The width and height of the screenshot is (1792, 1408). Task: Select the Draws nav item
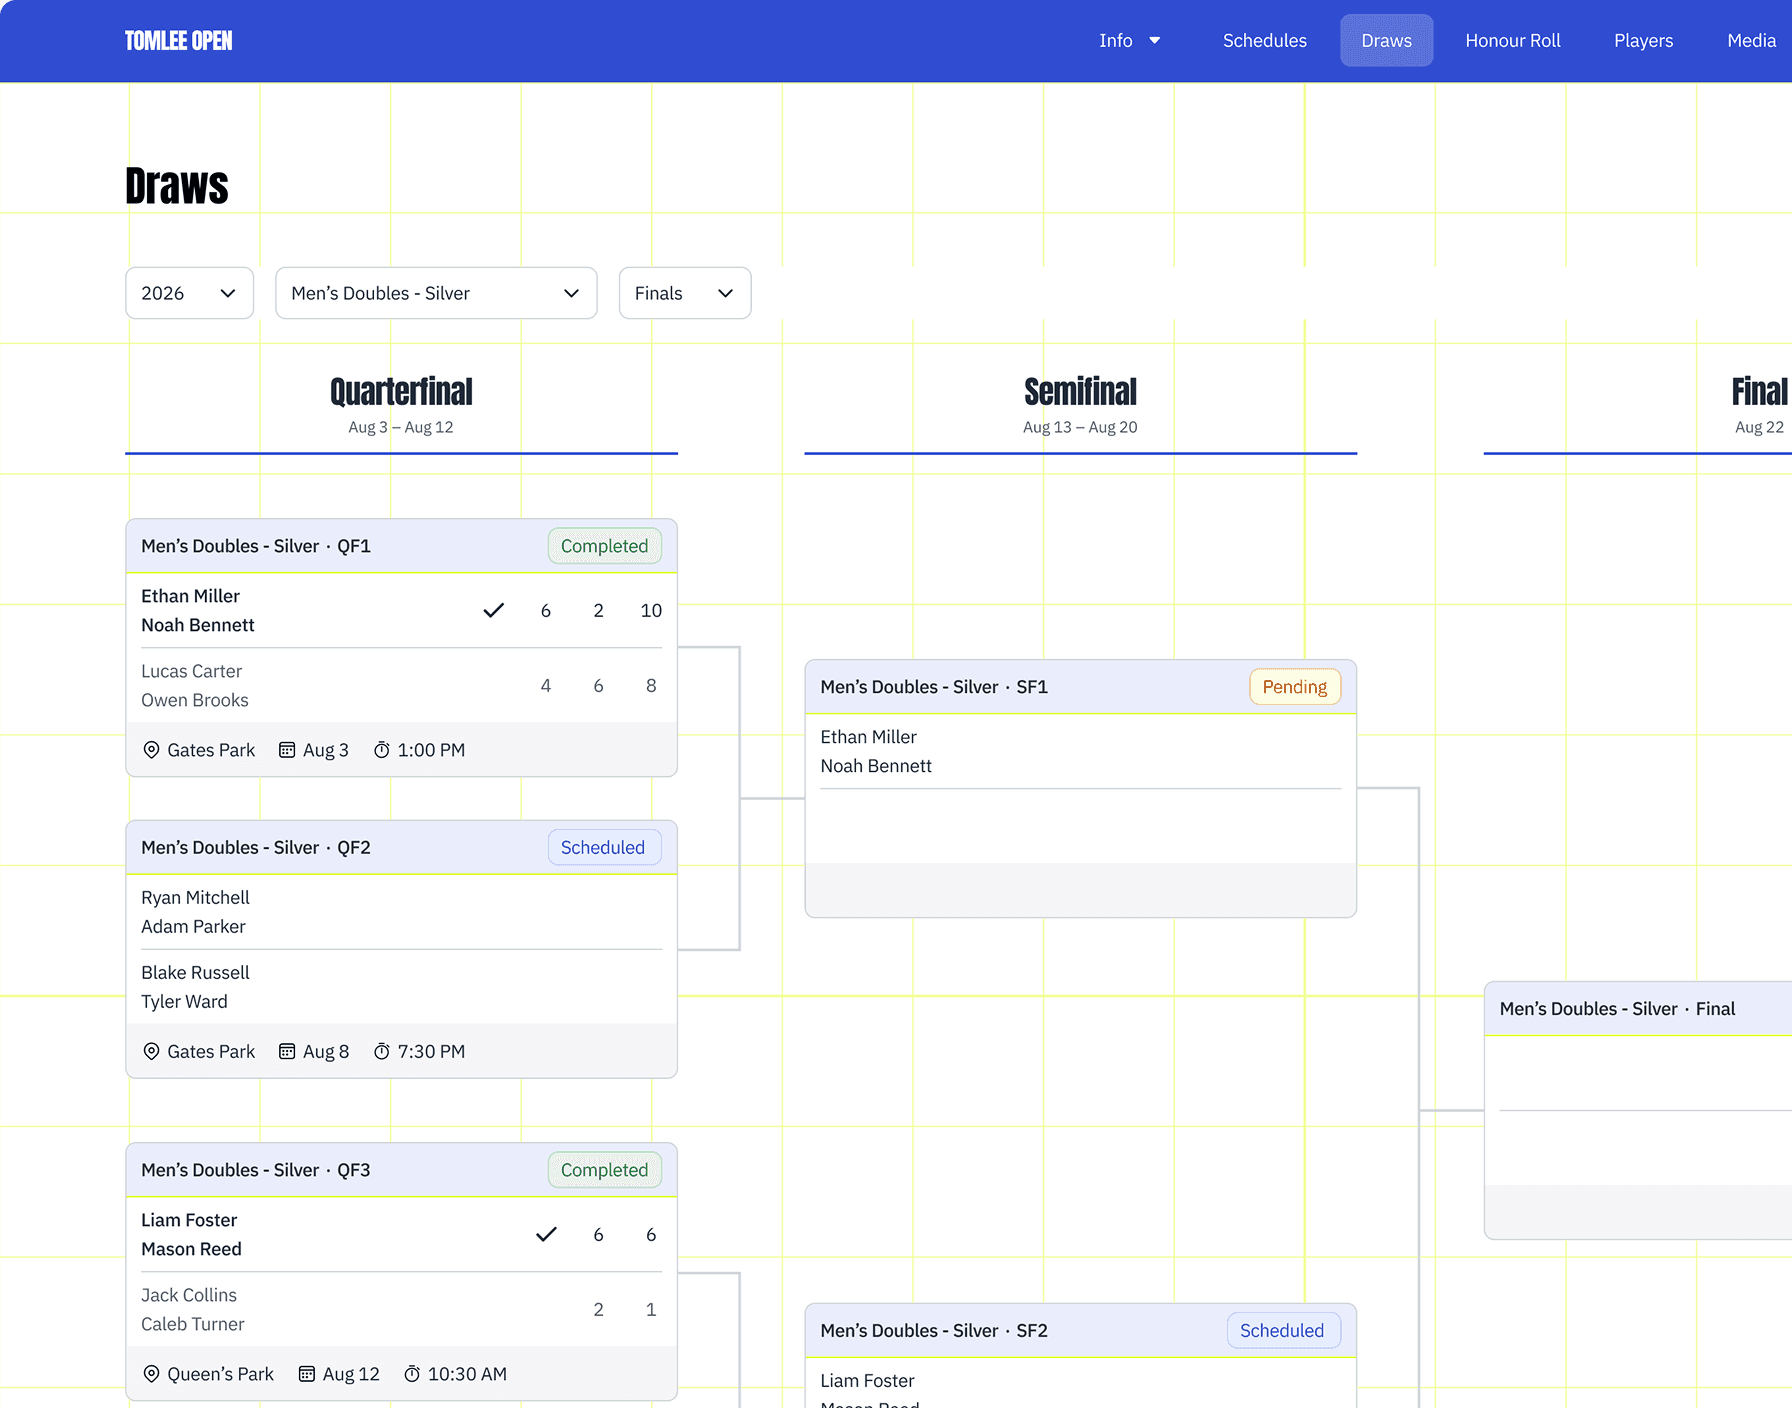point(1386,41)
